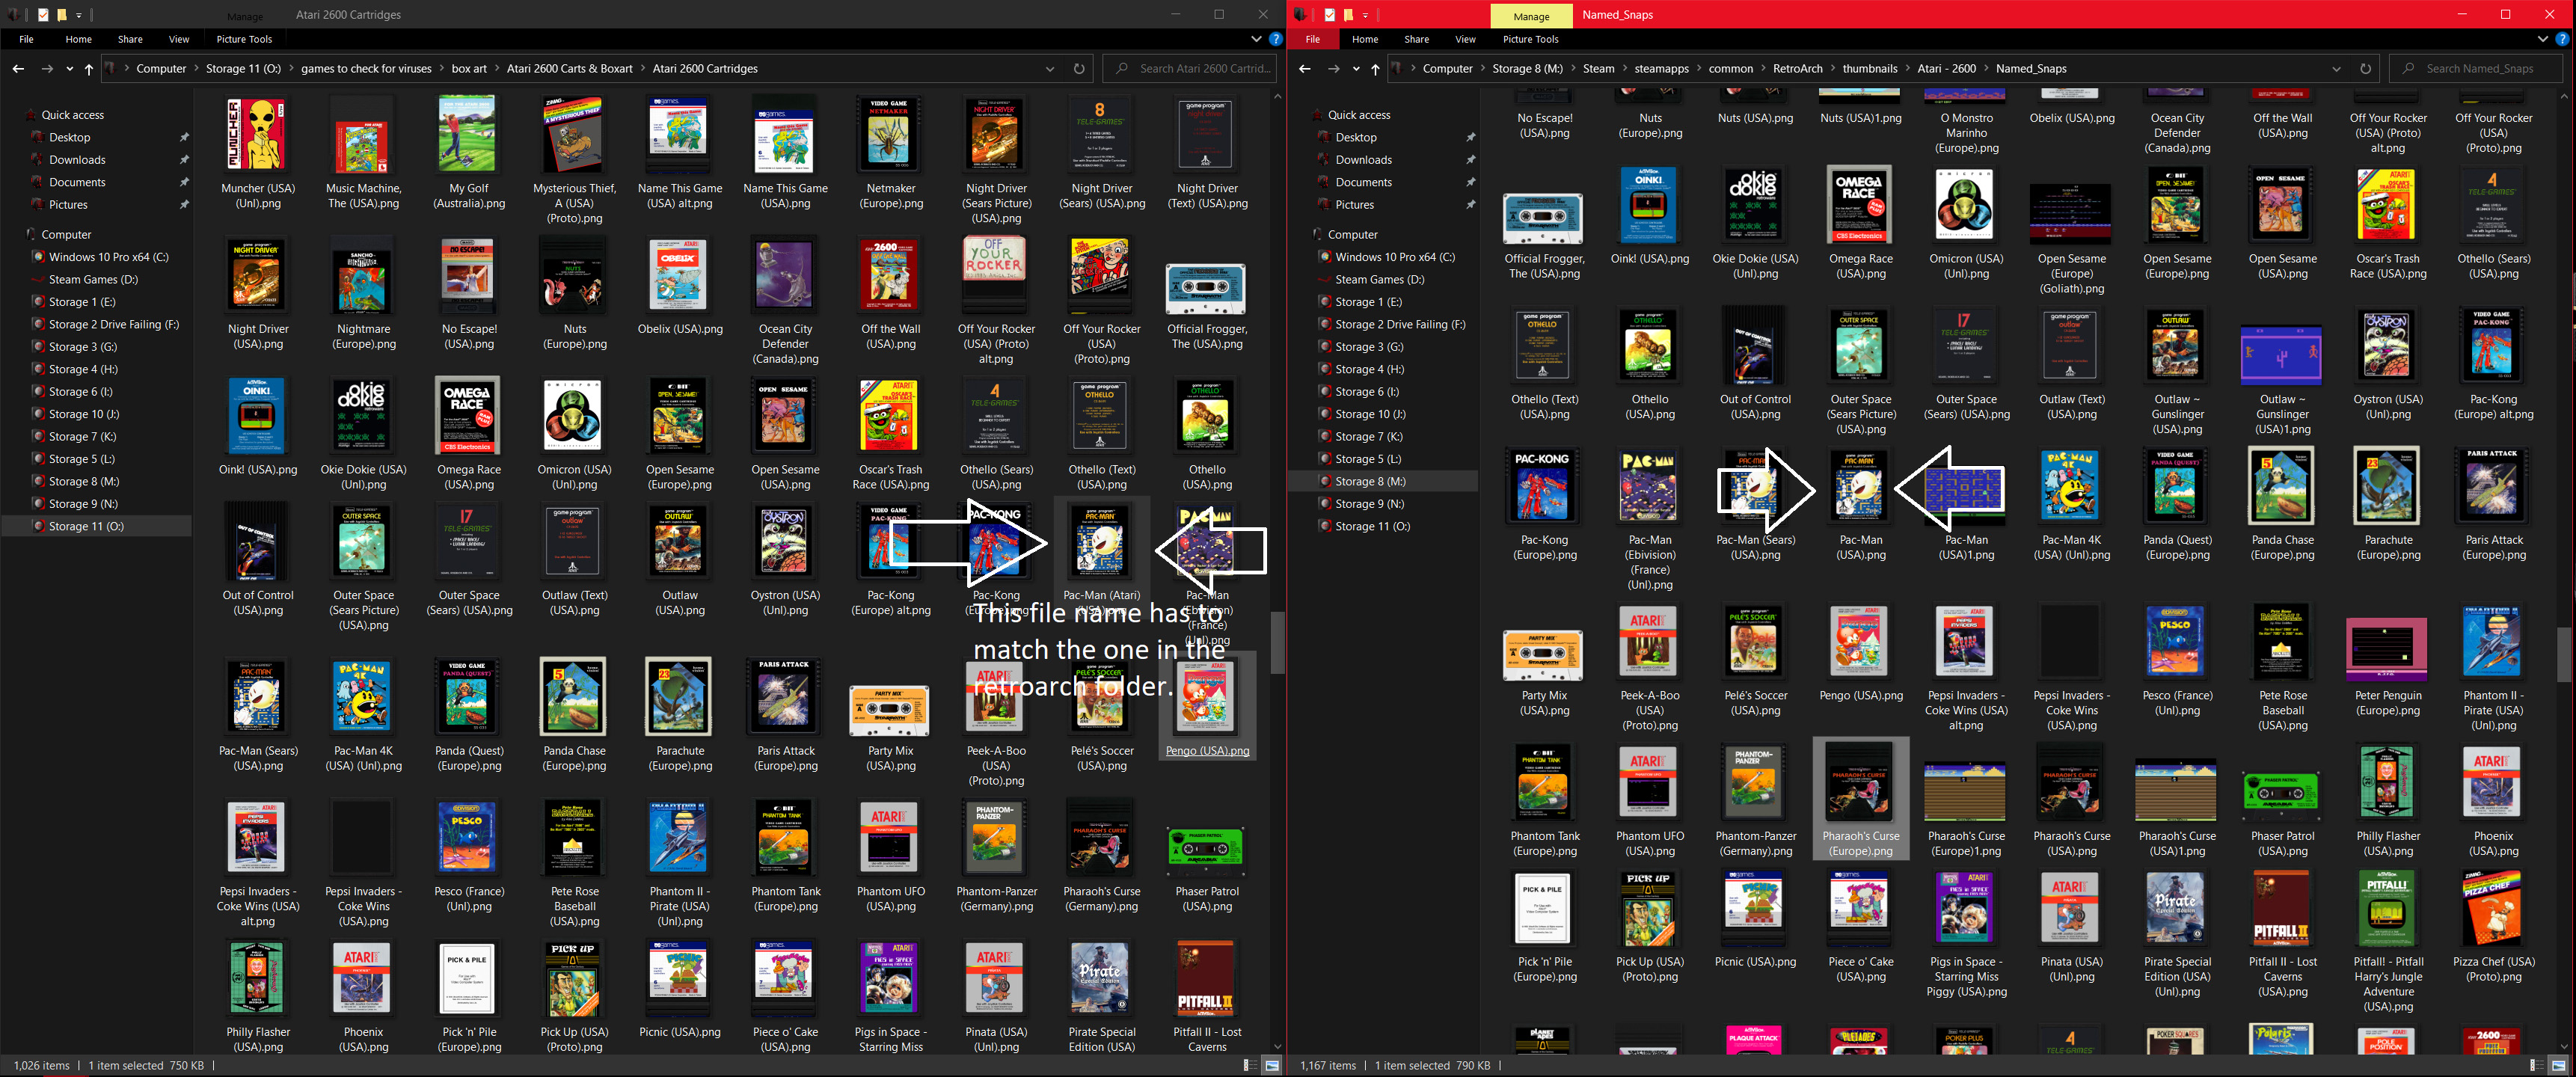Open the Manage tab in Named_Snaps
Viewport: 2576px width, 1077px height.
point(1530,16)
